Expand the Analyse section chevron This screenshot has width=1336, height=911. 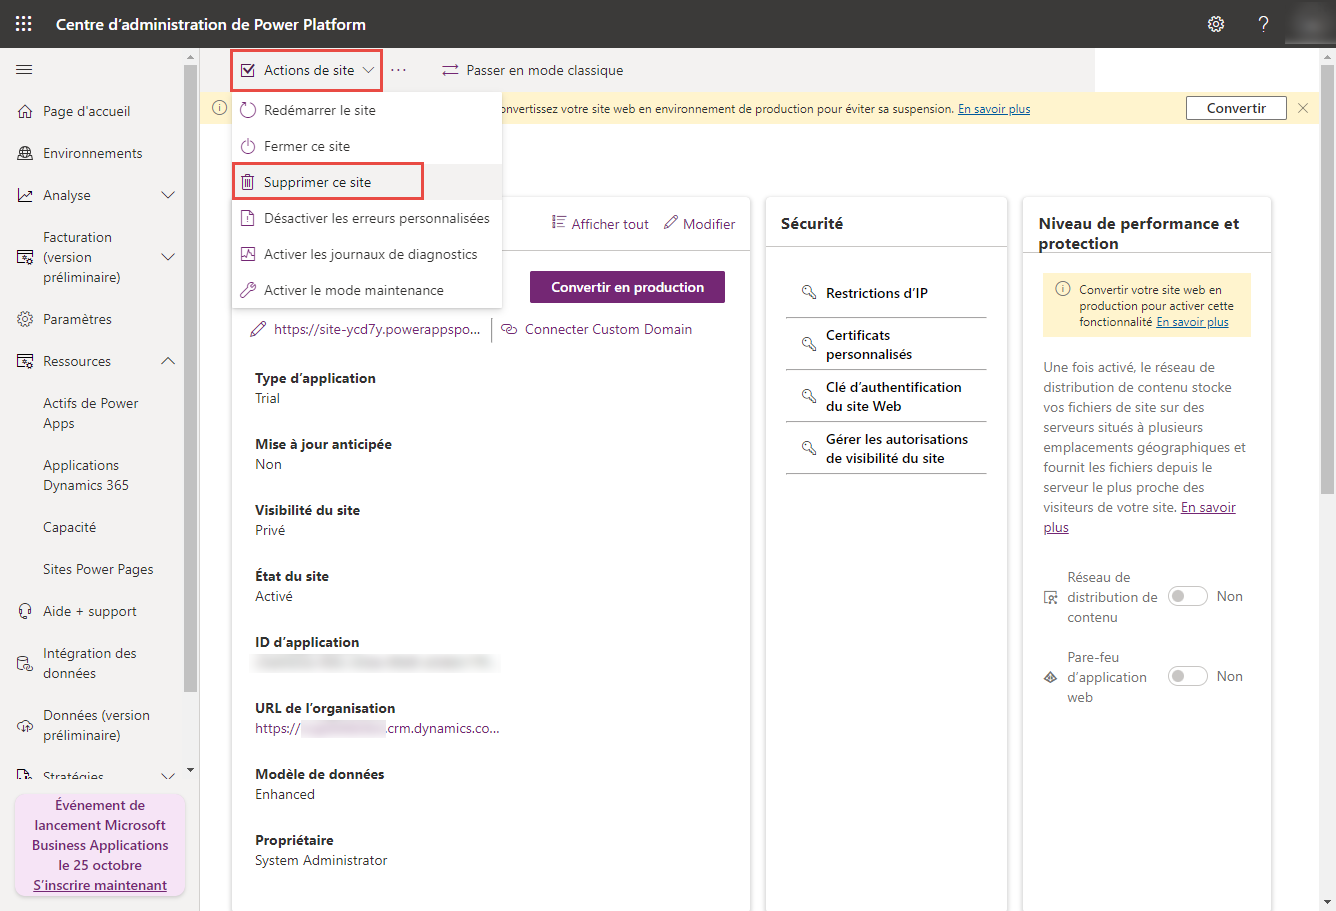(168, 195)
